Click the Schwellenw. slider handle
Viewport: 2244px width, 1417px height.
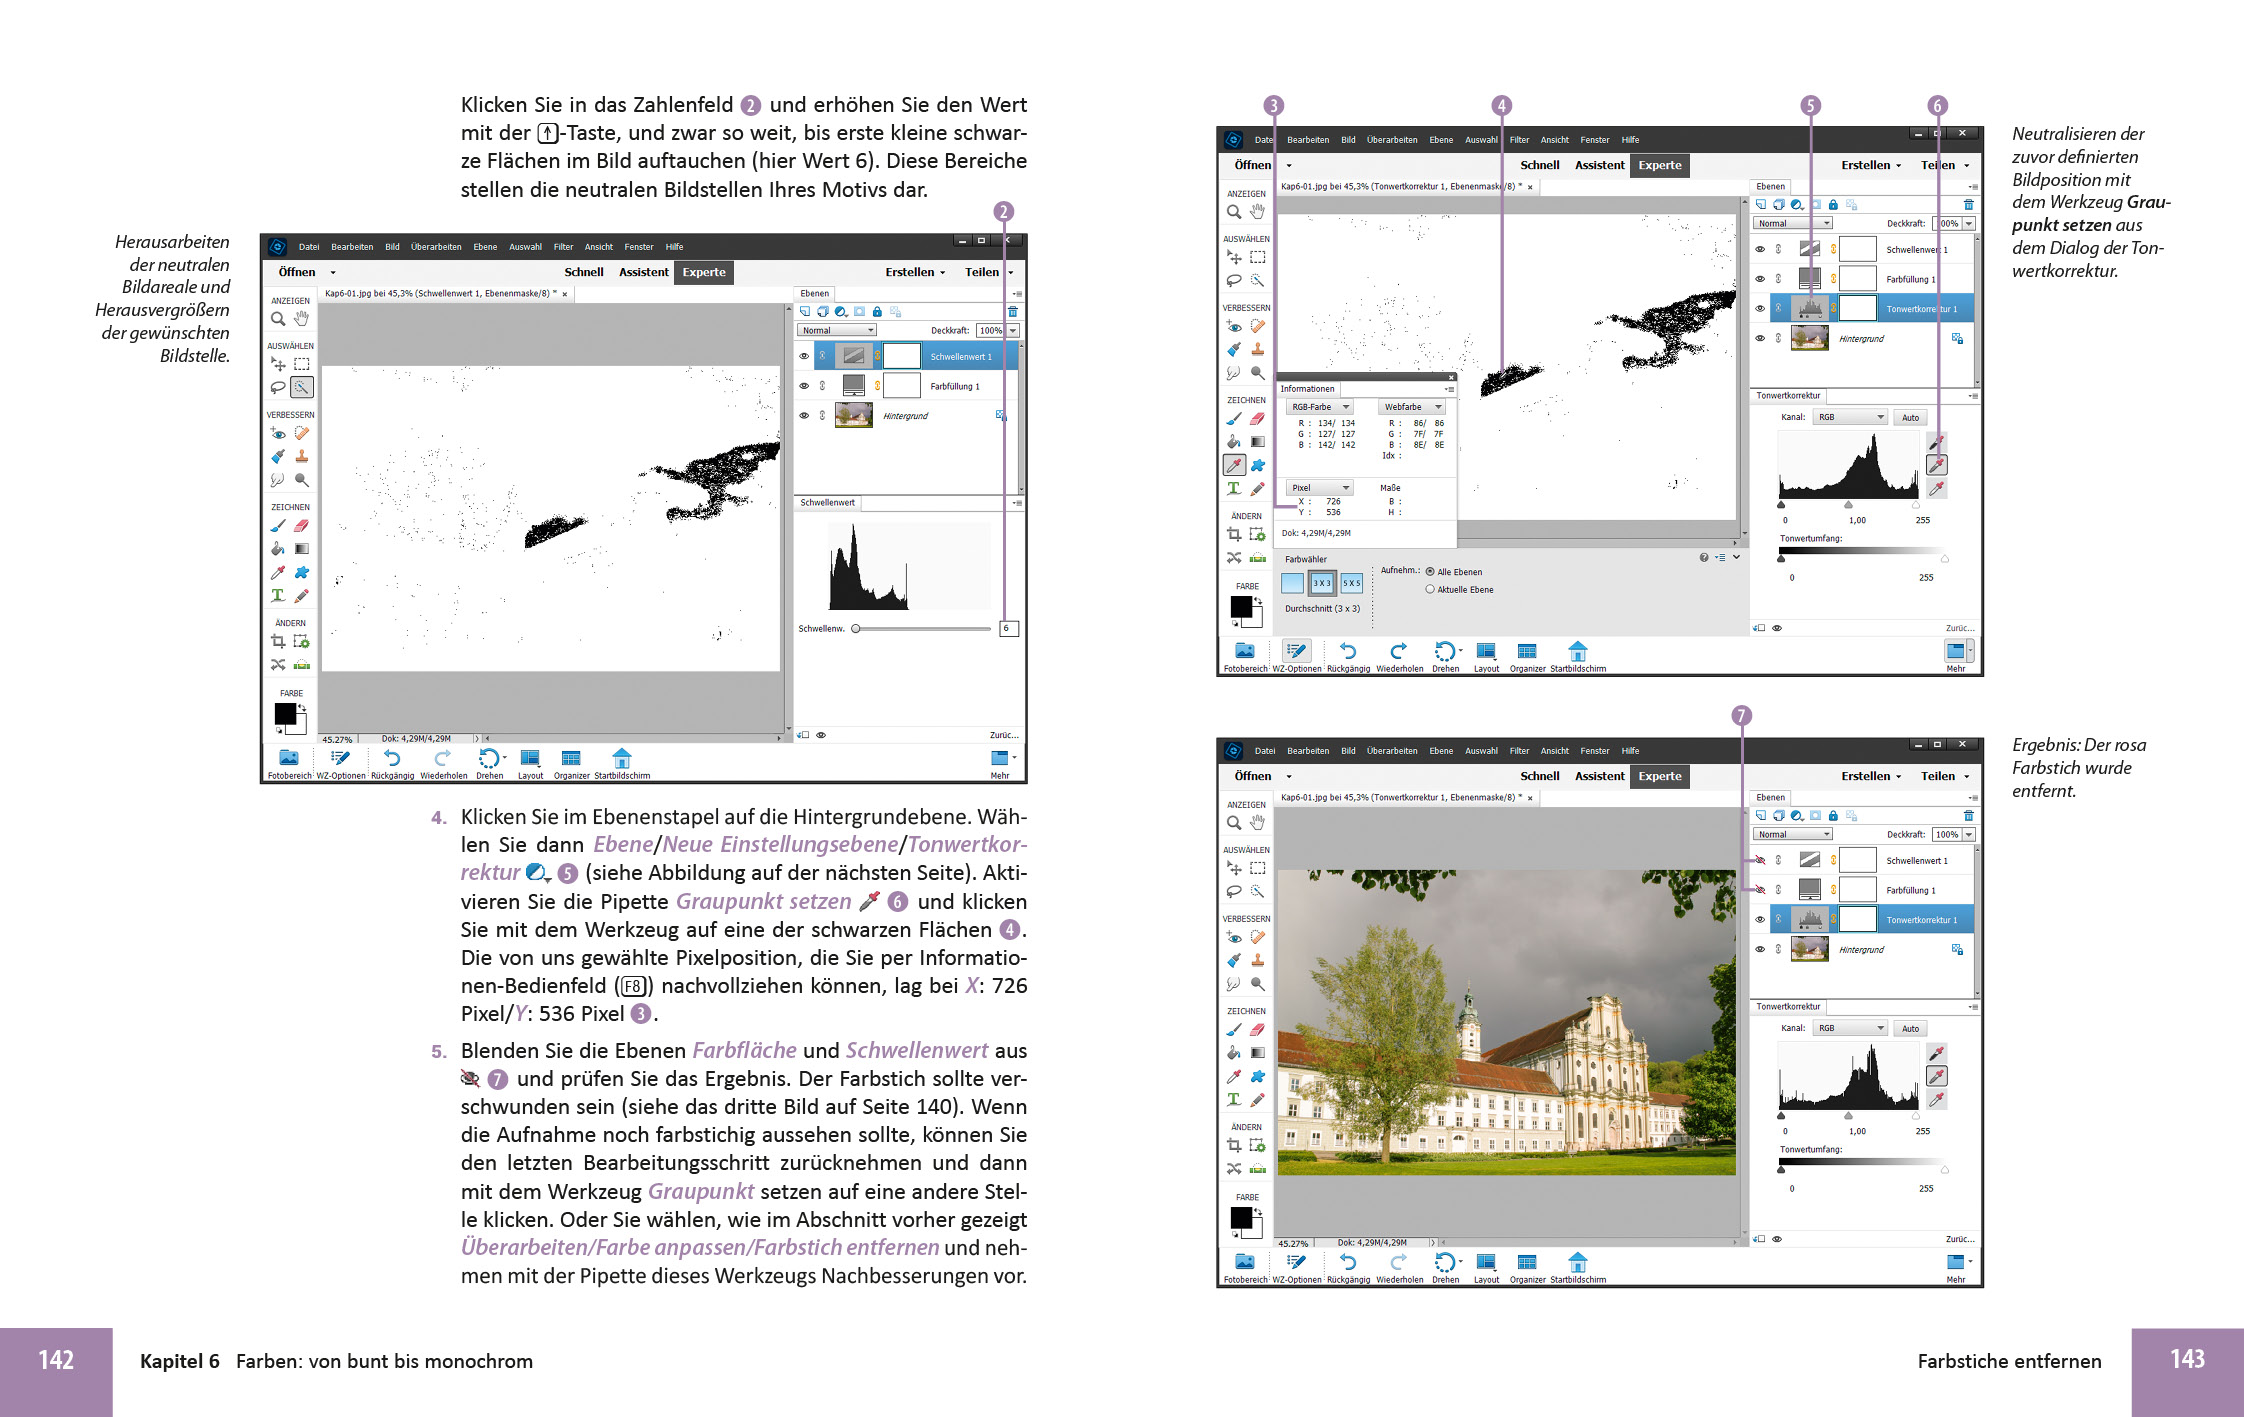tap(856, 629)
